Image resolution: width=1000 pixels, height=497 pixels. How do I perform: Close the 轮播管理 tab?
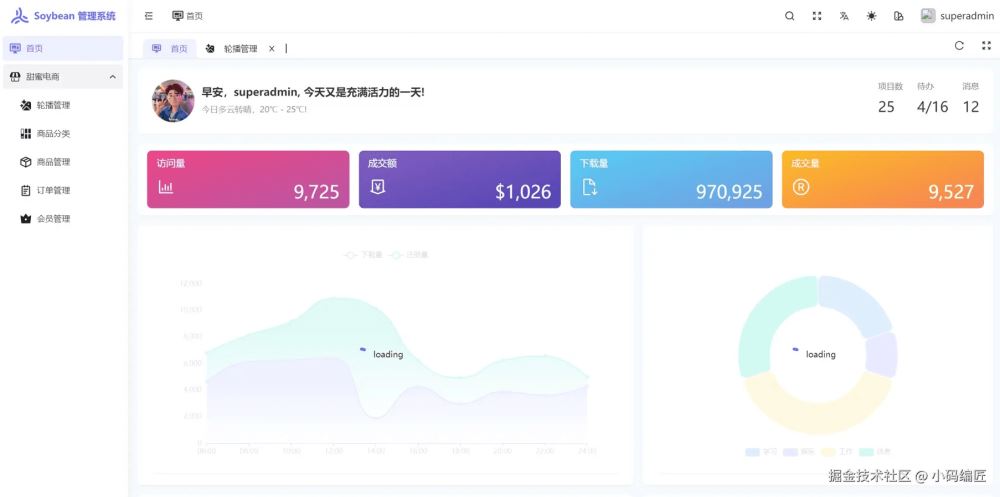(271, 49)
